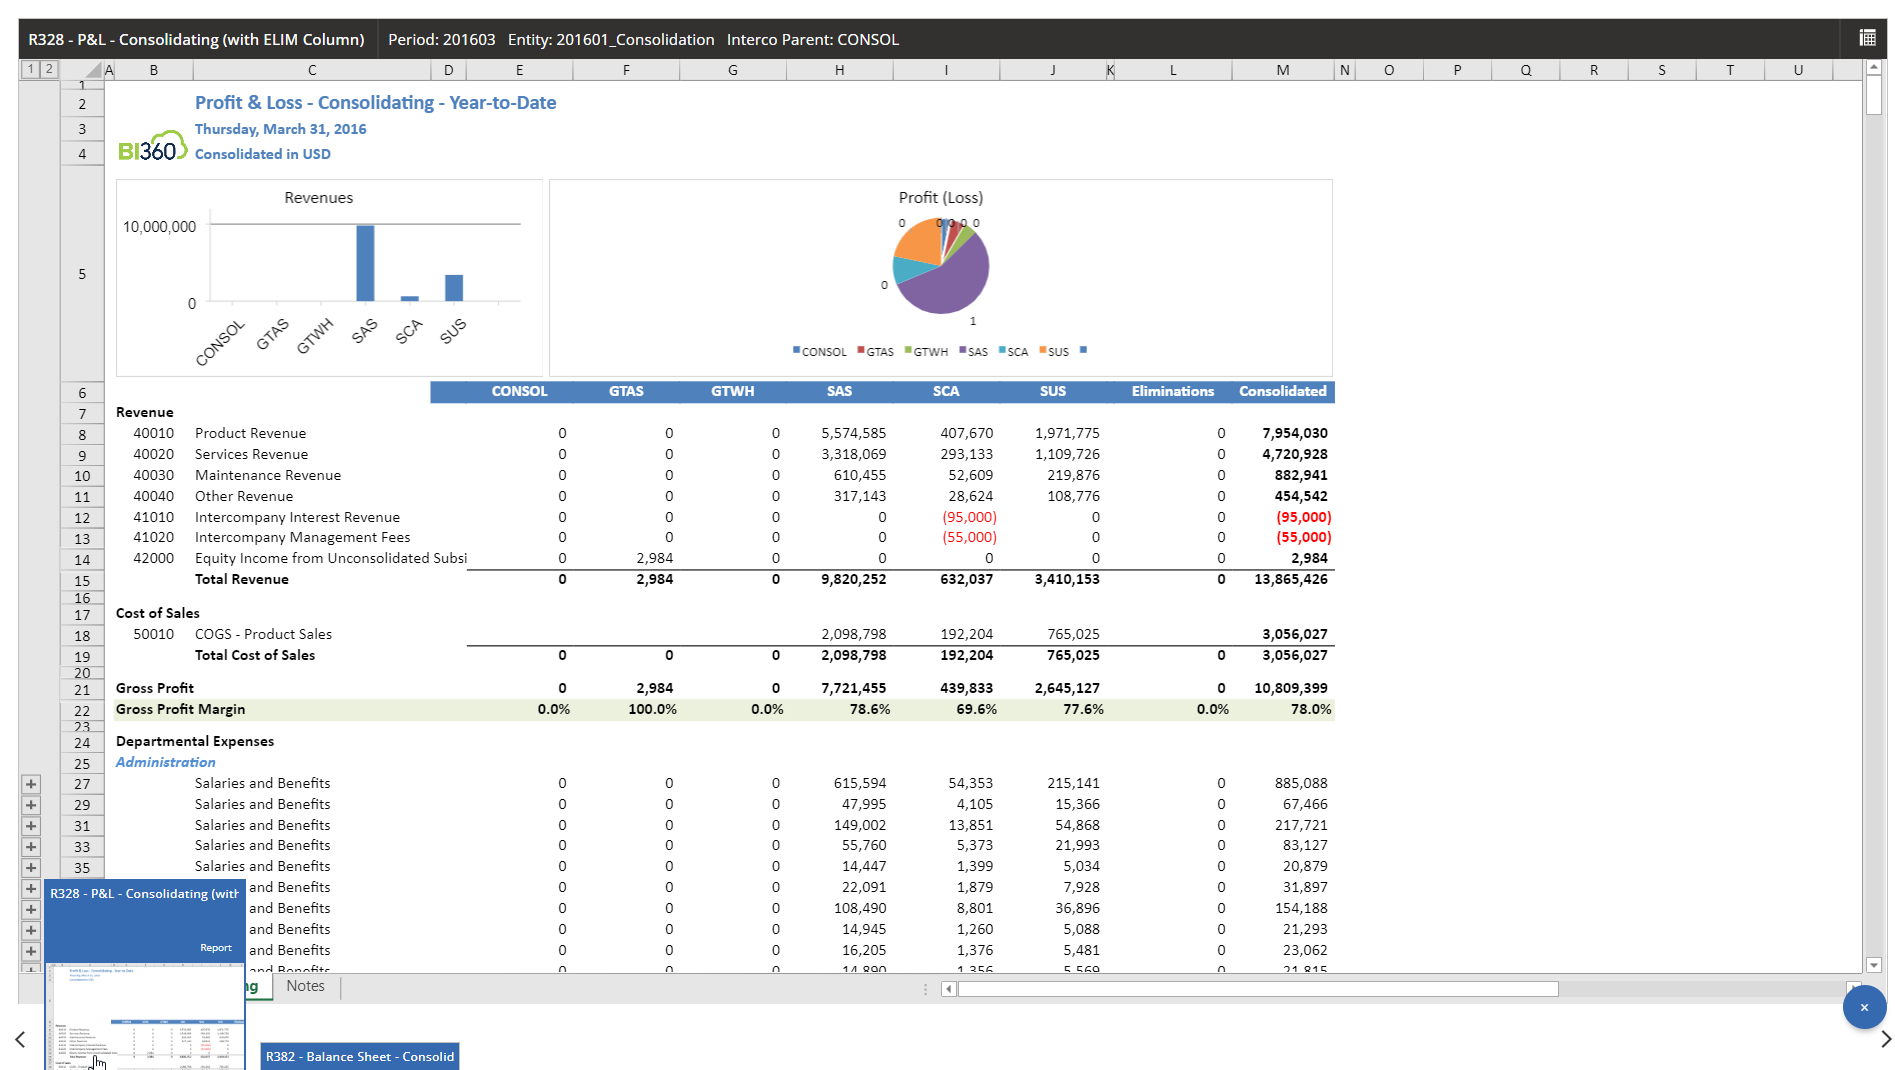Expand the grouped row 35 details
Viewport: 1895px width, 1070px height.
click(x=31, y=868)
